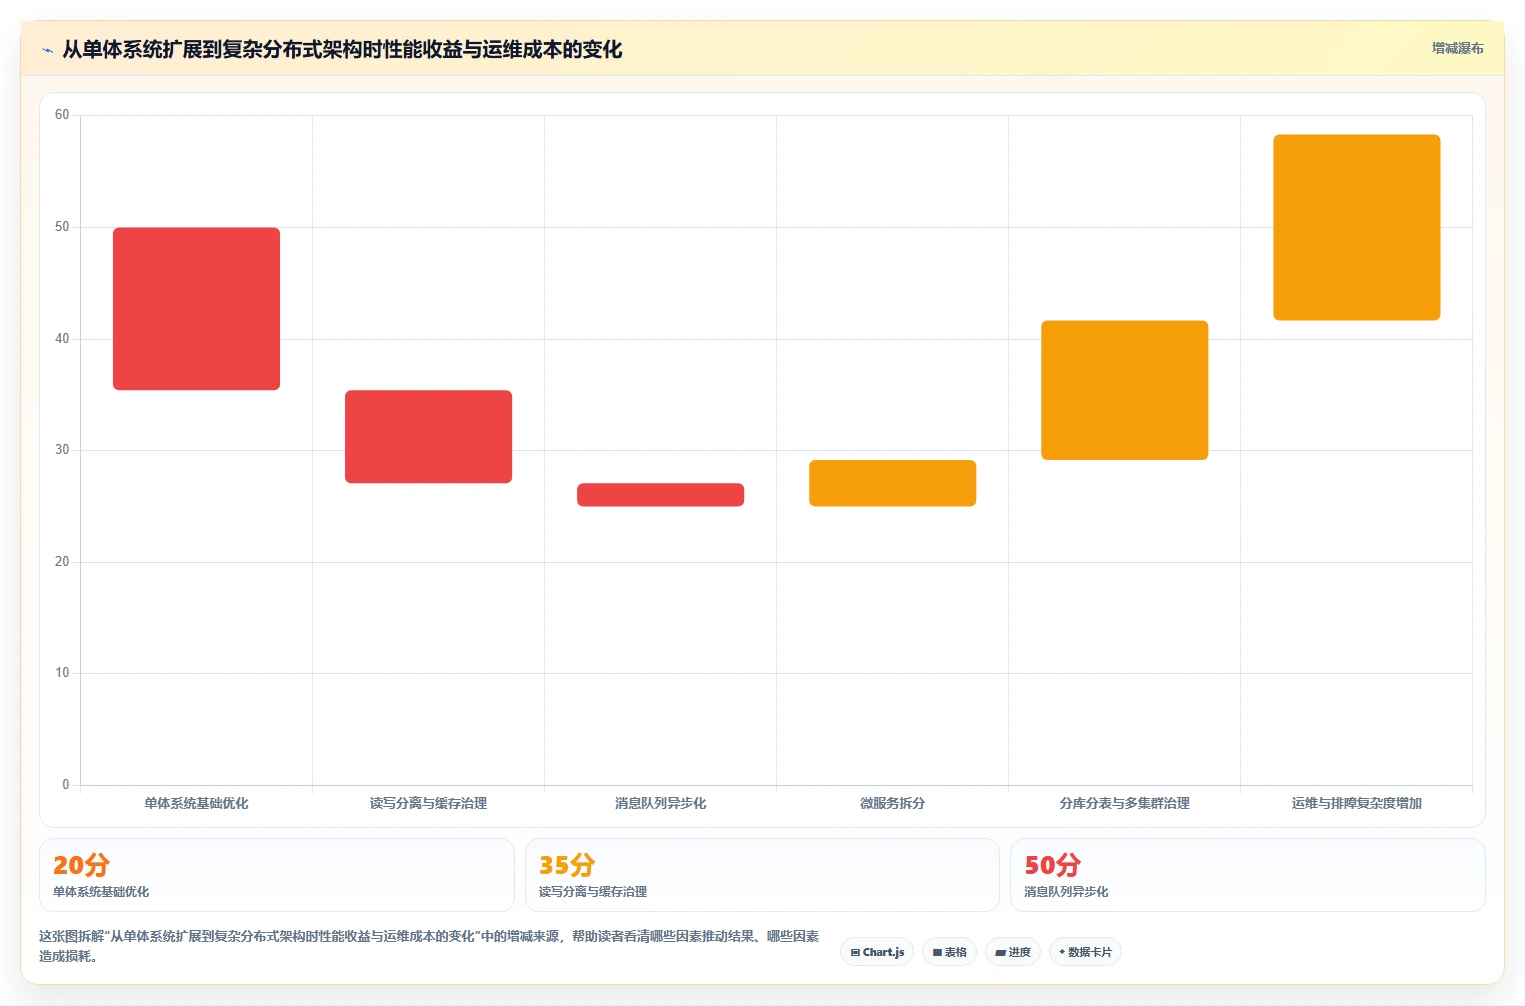Click the y-axis value 0

pyautogui.click(x=66, y=785)
